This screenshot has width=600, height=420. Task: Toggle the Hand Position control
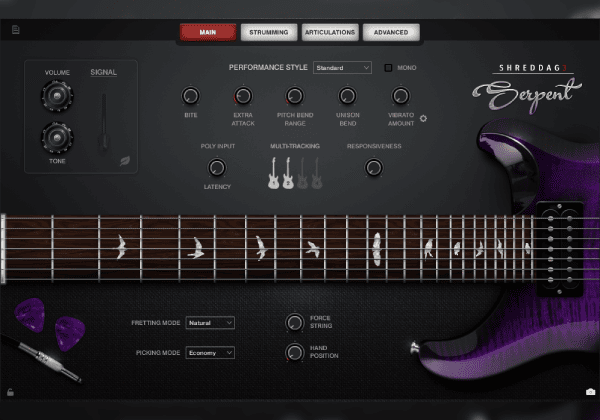294,352
